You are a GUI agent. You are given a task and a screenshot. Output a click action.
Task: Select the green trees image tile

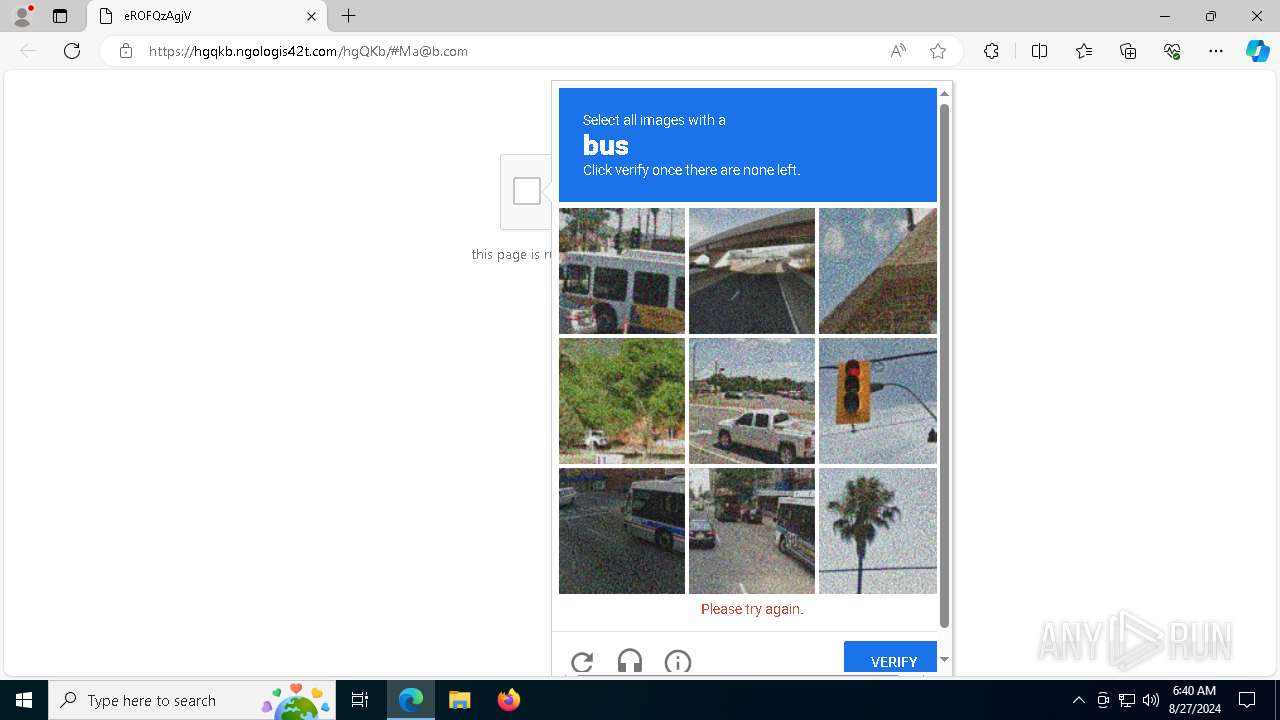pyautogui.click(x=622, y=401)
